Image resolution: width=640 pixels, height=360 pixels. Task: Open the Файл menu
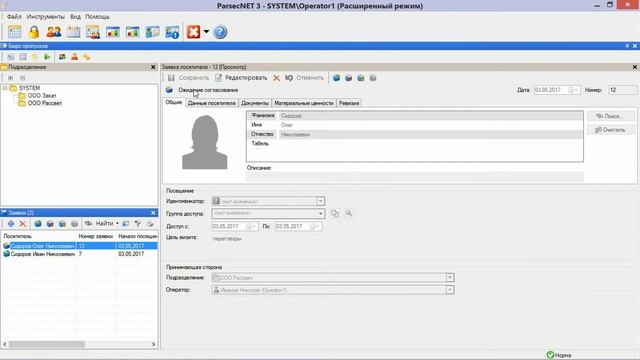pos(14,17)
